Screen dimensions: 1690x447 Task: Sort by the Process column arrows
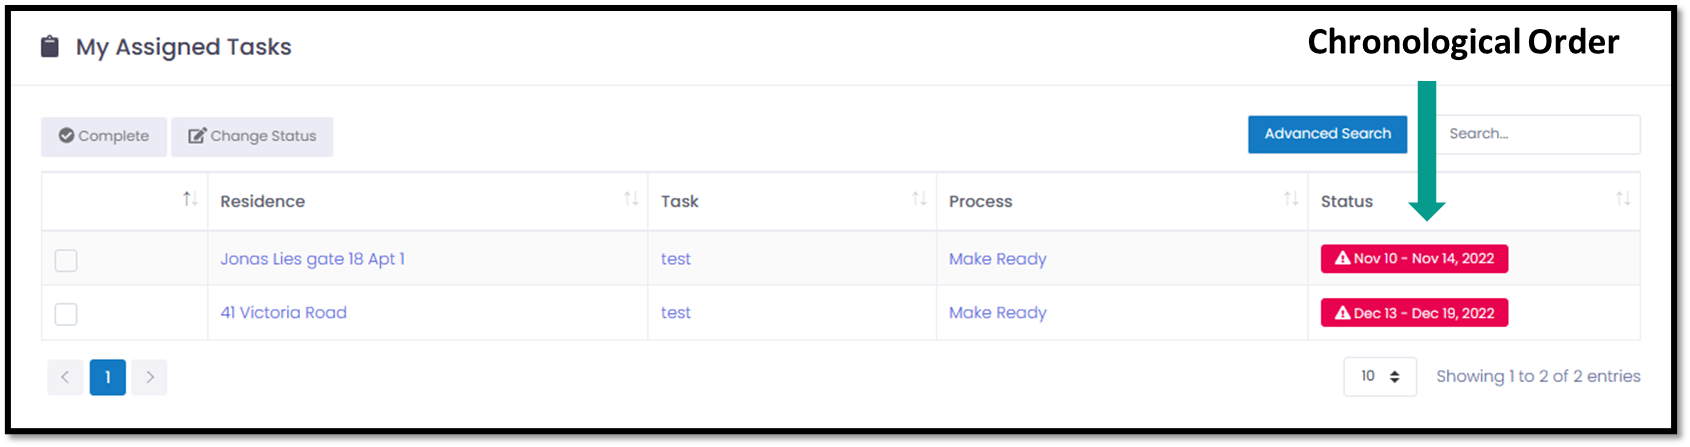click(1291, 199)
